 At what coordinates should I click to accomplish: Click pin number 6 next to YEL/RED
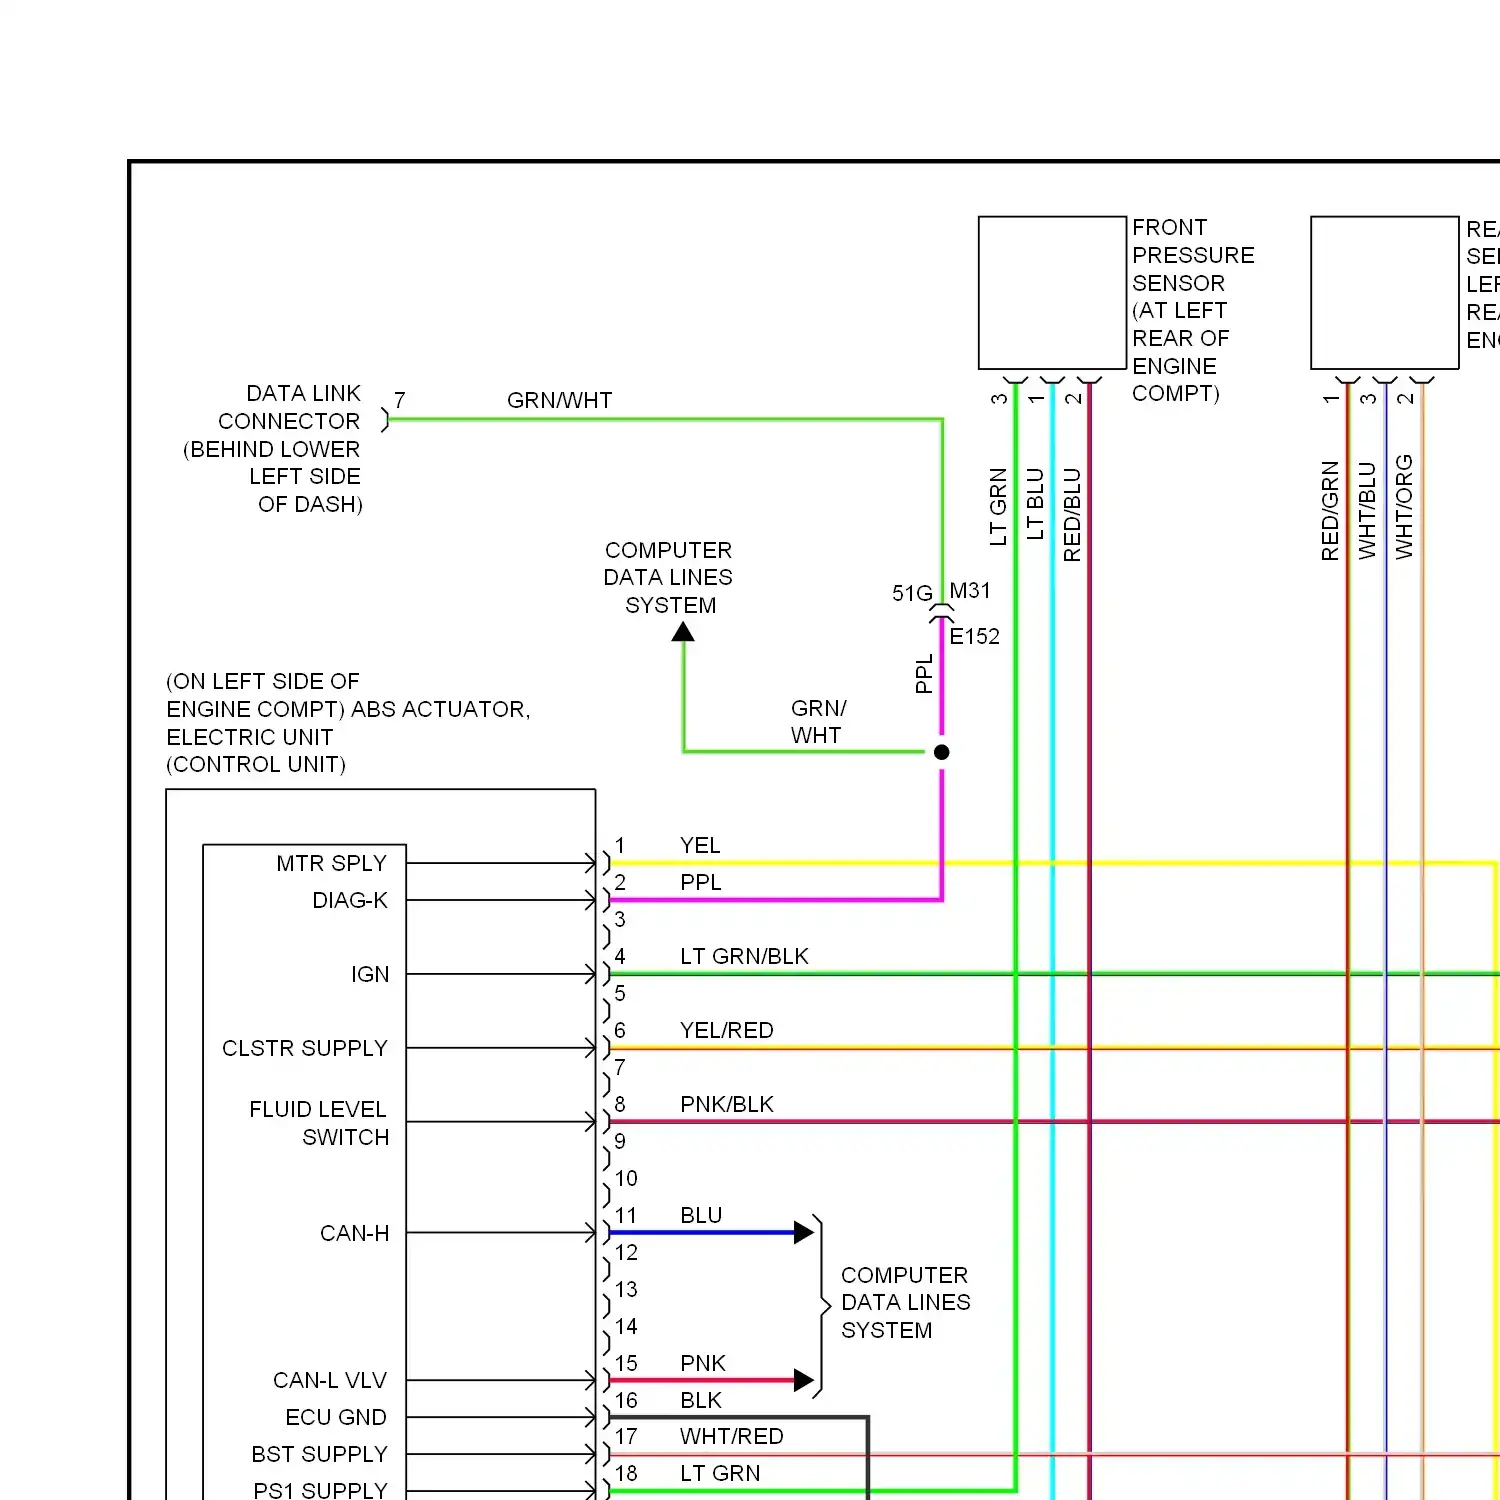tap(620, 1030)
